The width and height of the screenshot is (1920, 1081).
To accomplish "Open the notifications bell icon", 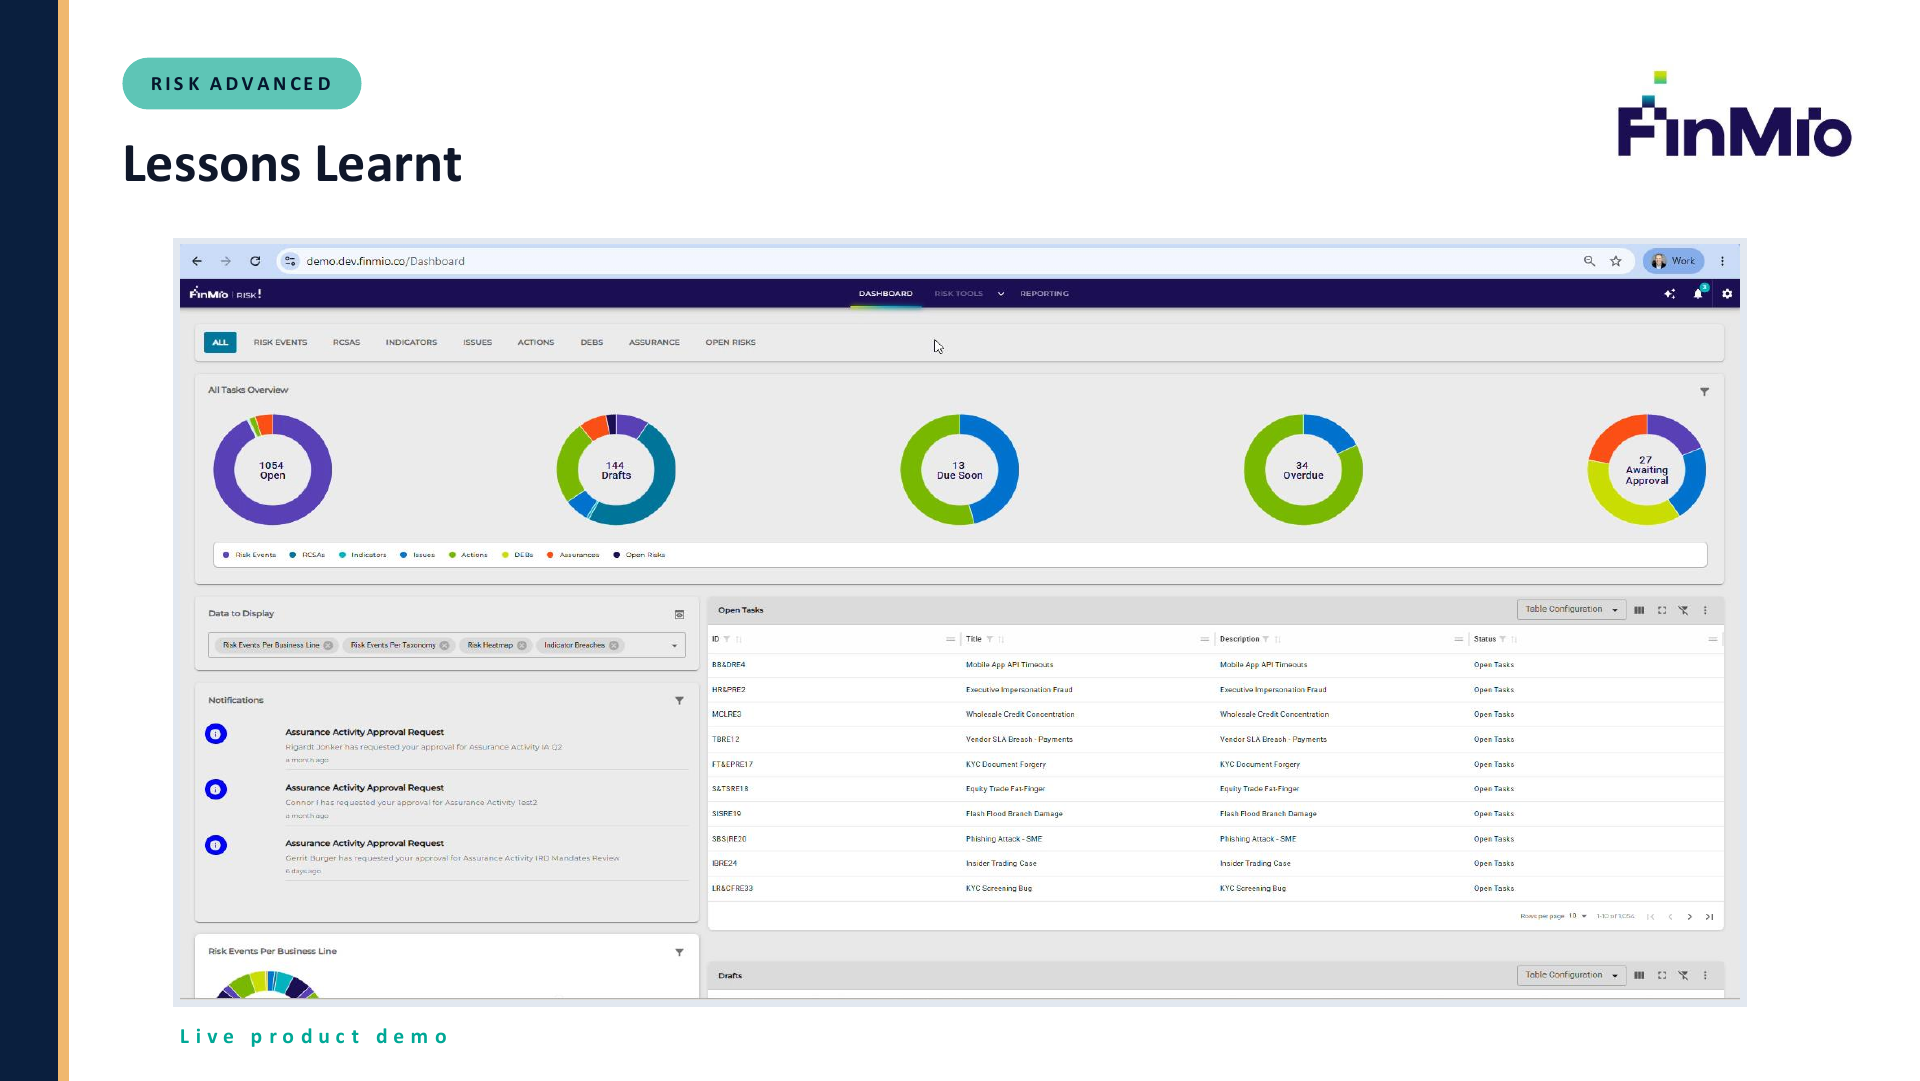I will click(1698, 293).
